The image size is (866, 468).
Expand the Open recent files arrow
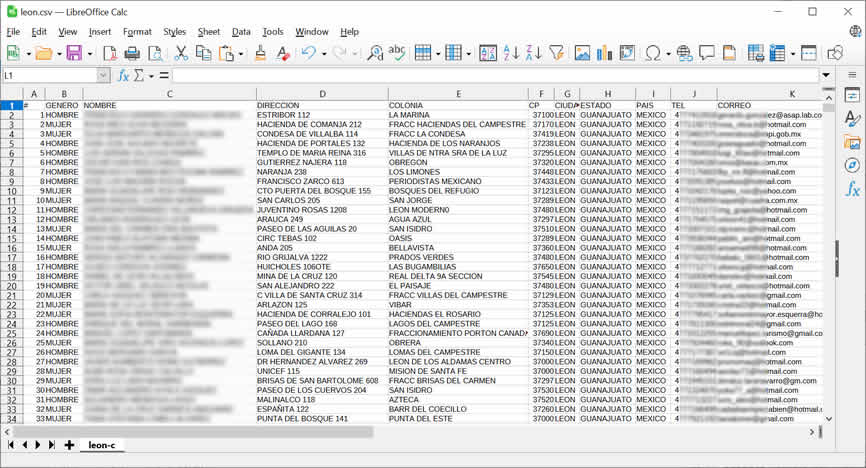point(59,54)
